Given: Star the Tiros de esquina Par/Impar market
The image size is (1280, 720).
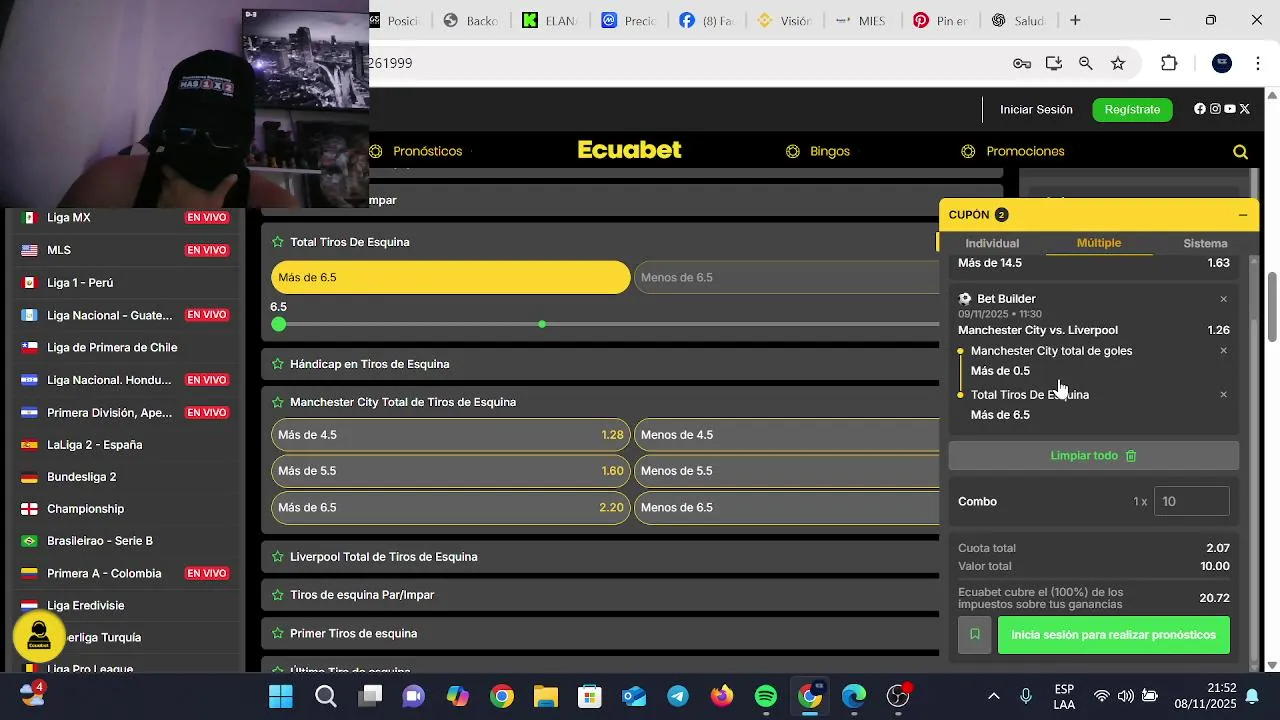Looking at the screenshot, I should pos(277,595).
